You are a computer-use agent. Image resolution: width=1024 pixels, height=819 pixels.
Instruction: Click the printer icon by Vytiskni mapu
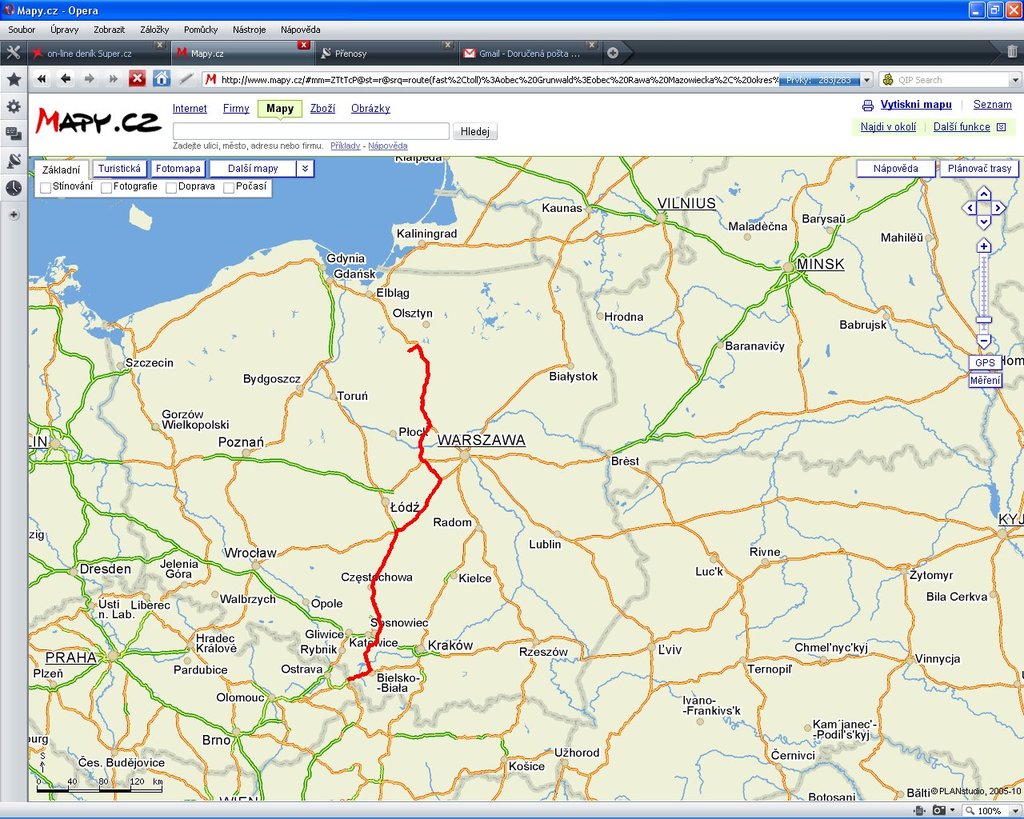(x=868, y=105)
